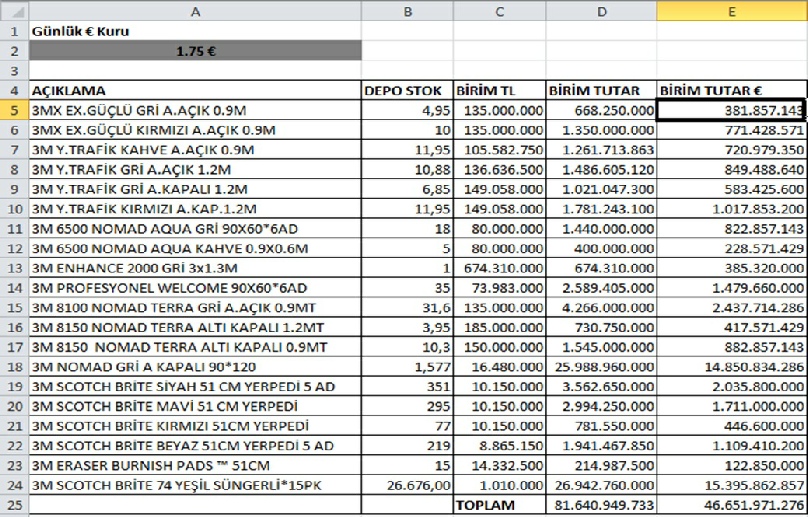Click the 'Günlük € Kuru' cell

click(195, 31)
